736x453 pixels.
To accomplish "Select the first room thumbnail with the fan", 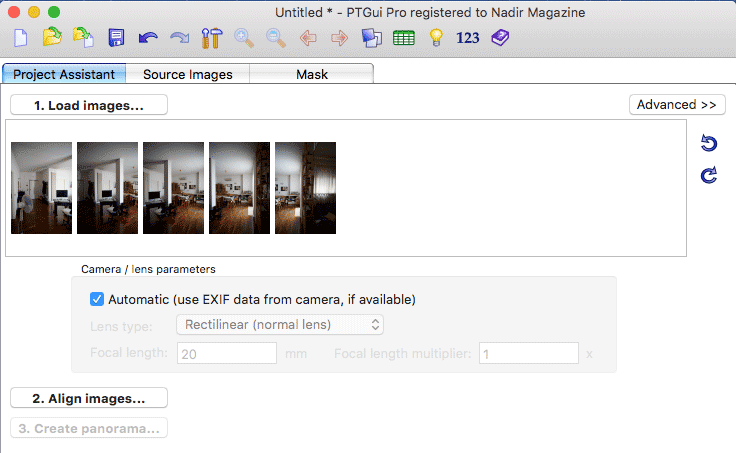I will click(x=41, y=188).
